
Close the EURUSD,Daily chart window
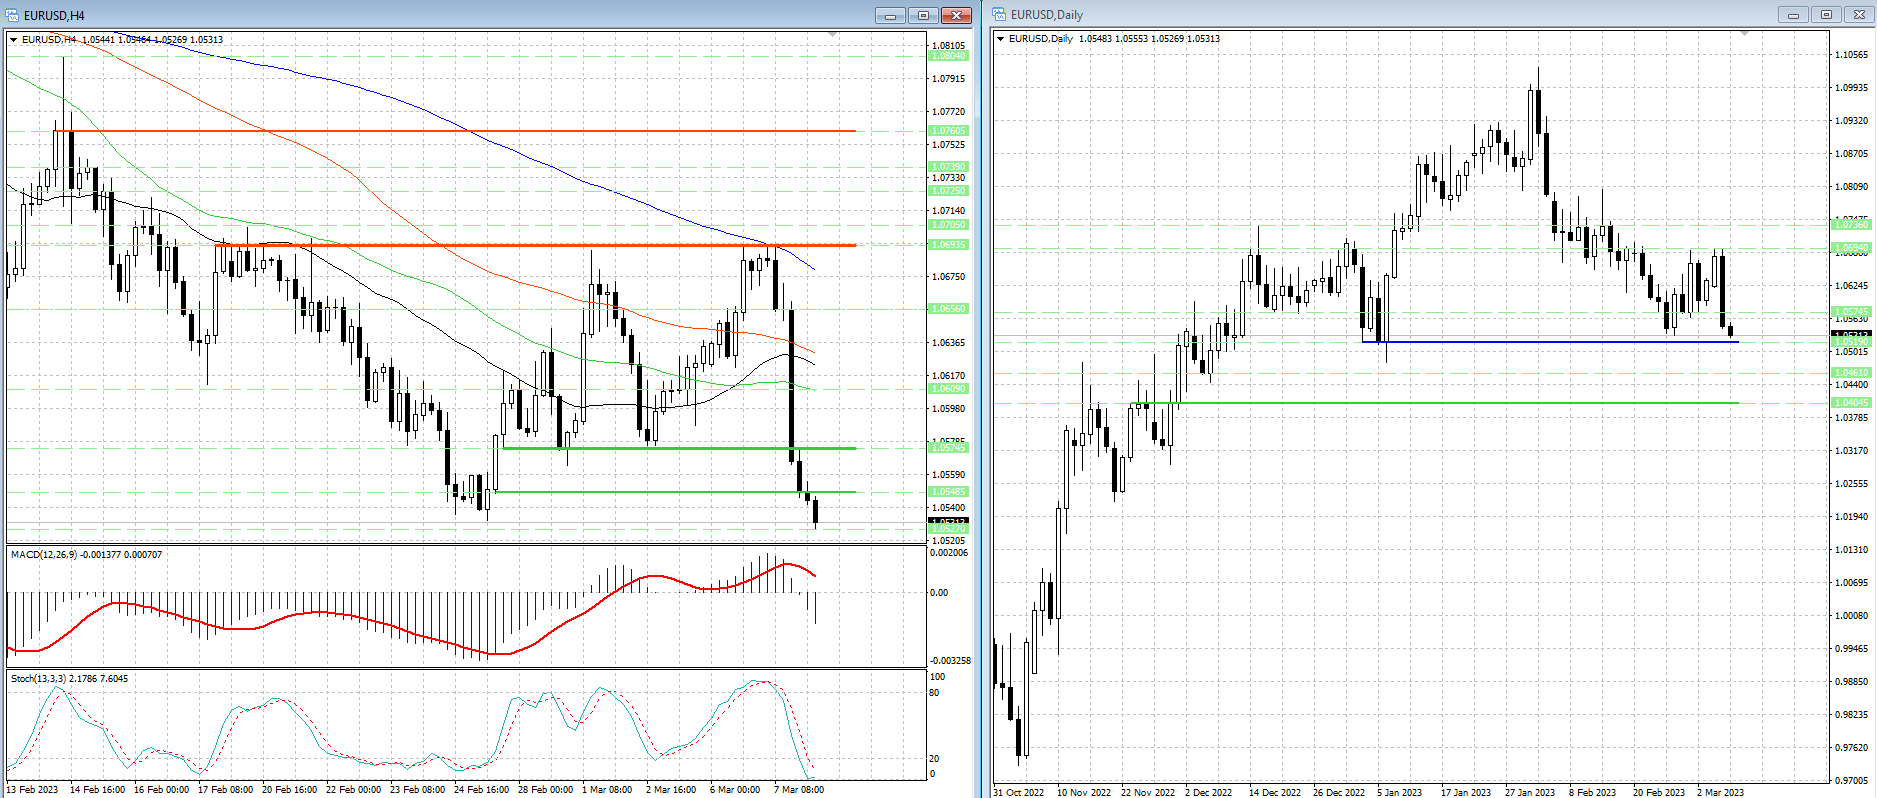[x=1859, y=14]
